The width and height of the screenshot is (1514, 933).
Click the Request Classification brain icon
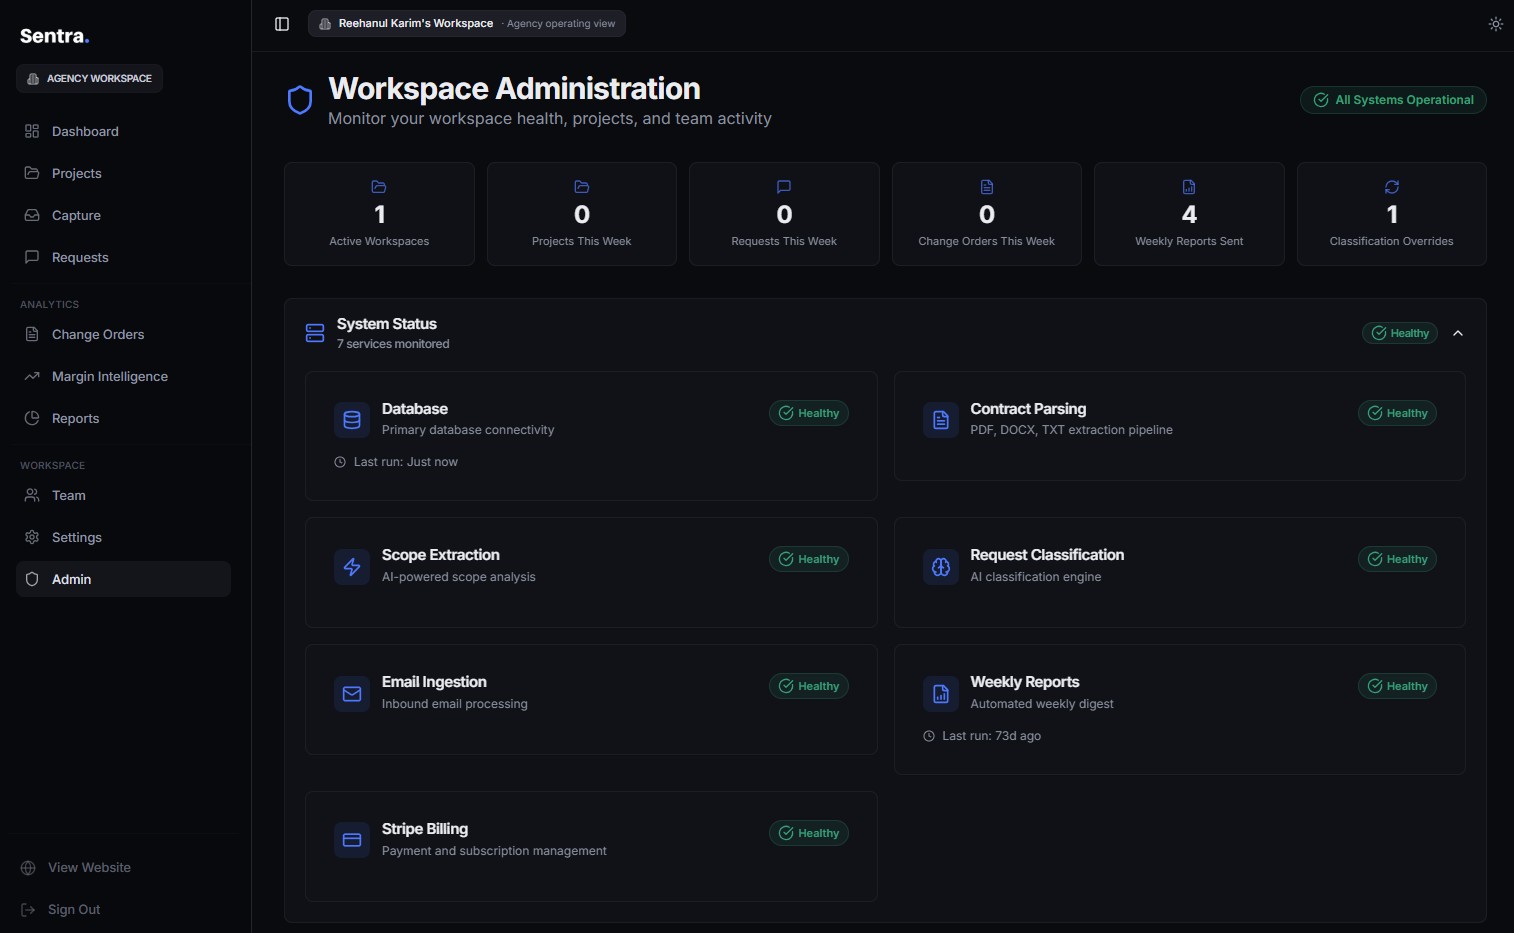(941, 567)
